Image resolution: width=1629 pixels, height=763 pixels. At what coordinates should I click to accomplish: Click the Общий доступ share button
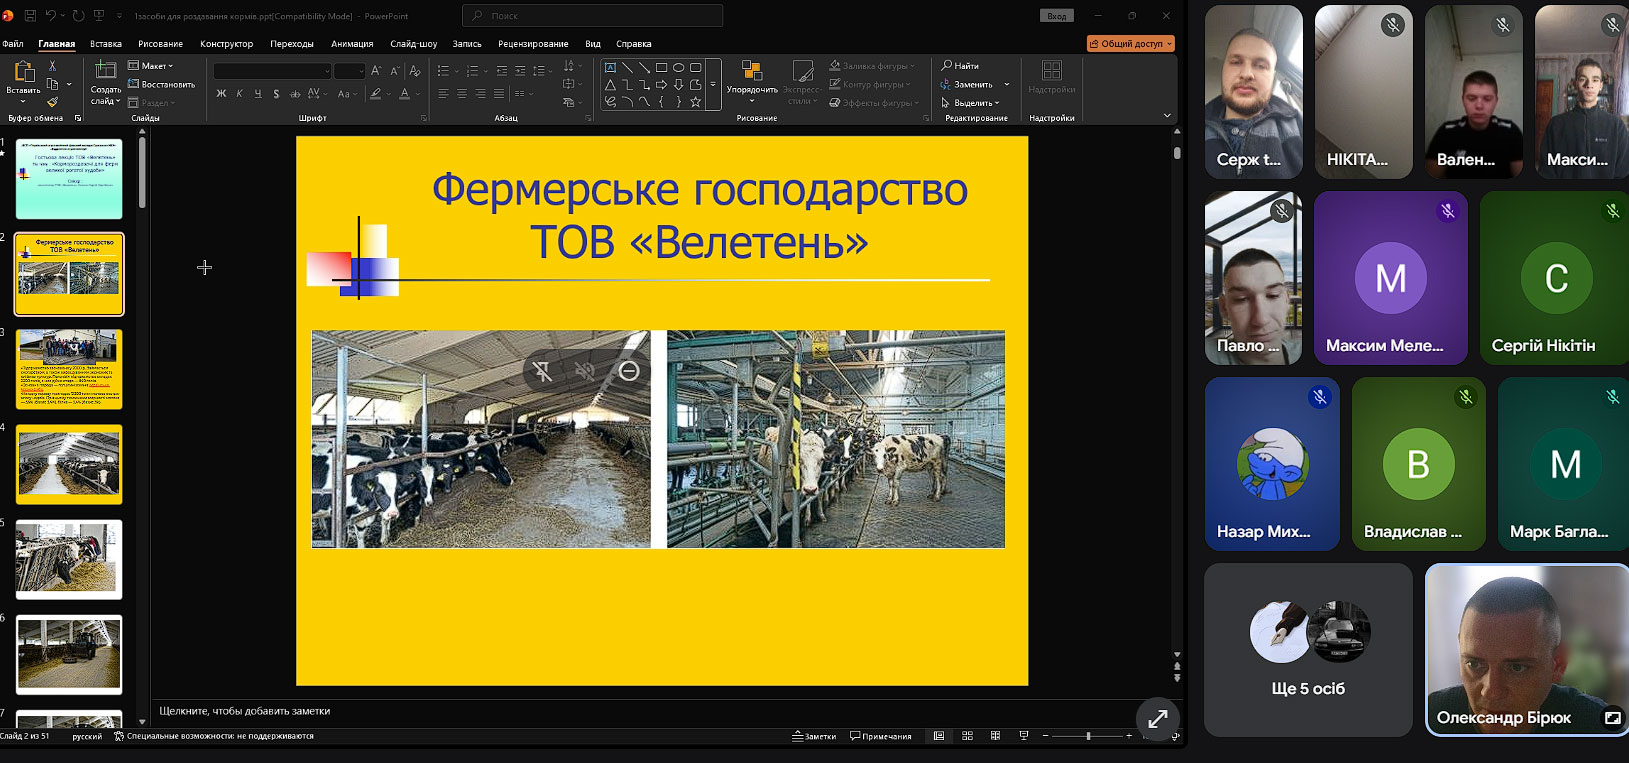[x=1130, y=44]
